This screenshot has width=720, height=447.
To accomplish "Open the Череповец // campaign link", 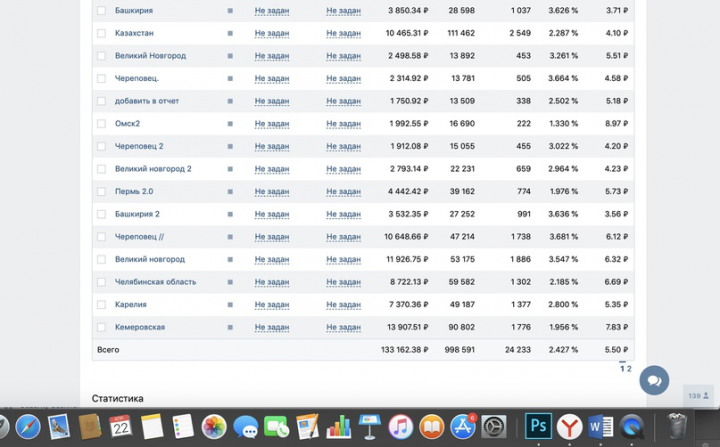I will click(139, 237).
